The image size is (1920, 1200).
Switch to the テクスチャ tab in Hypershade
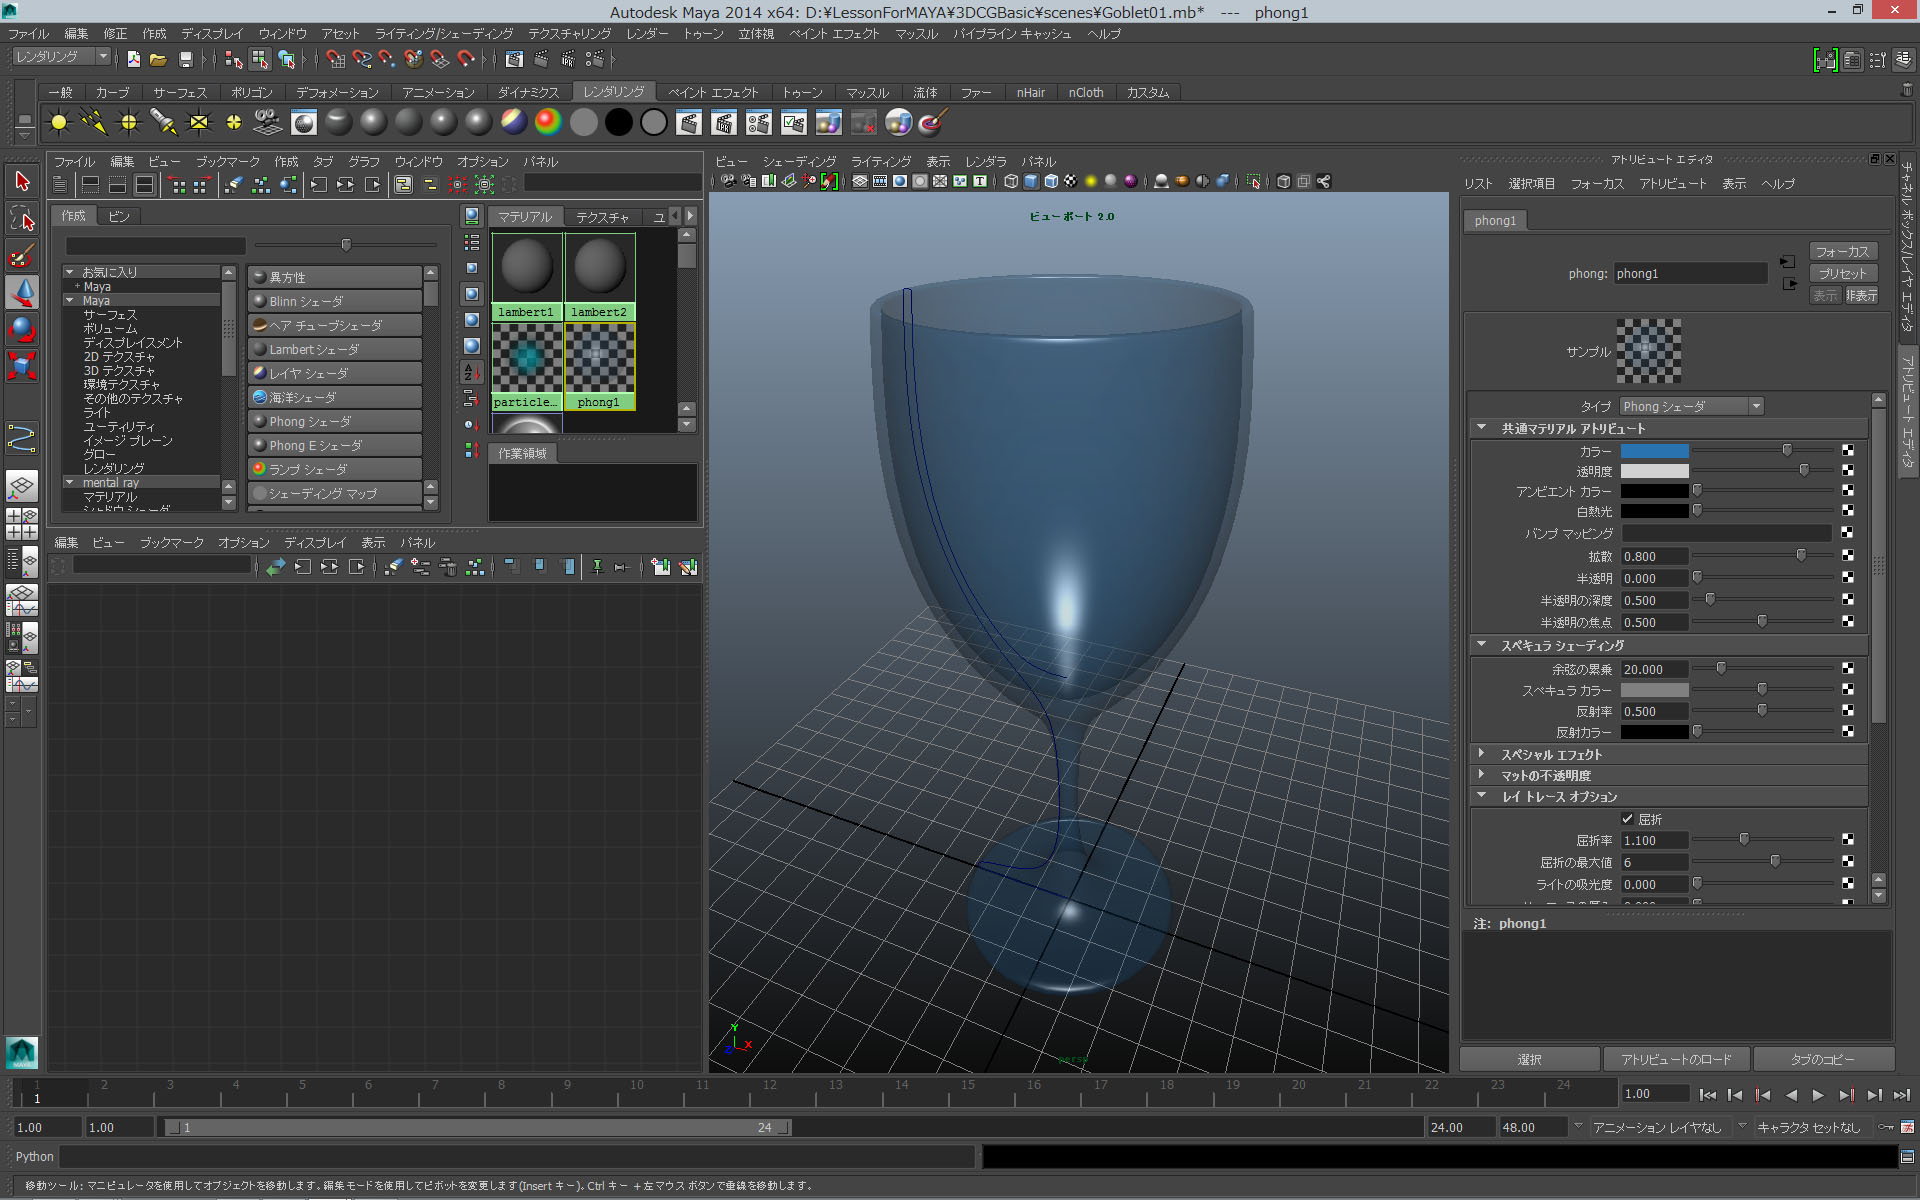[602, 217]
